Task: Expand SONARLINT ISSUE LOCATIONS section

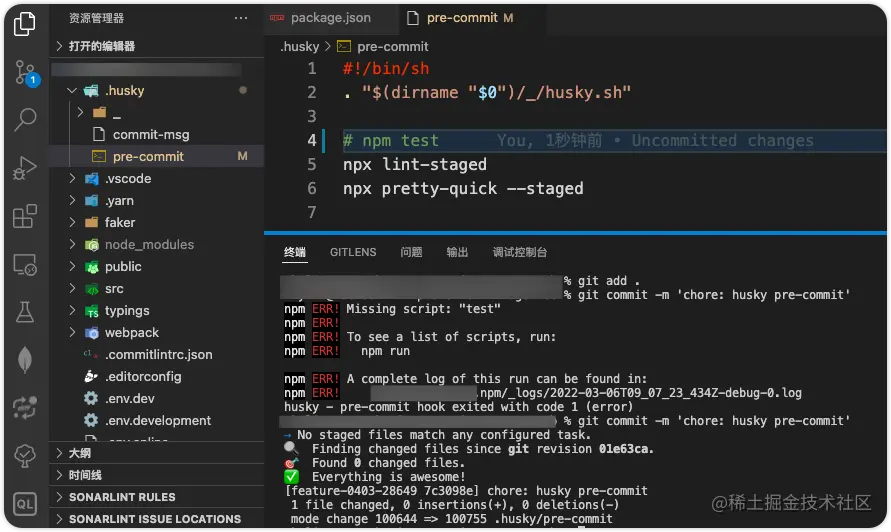Action: point(157,519)
